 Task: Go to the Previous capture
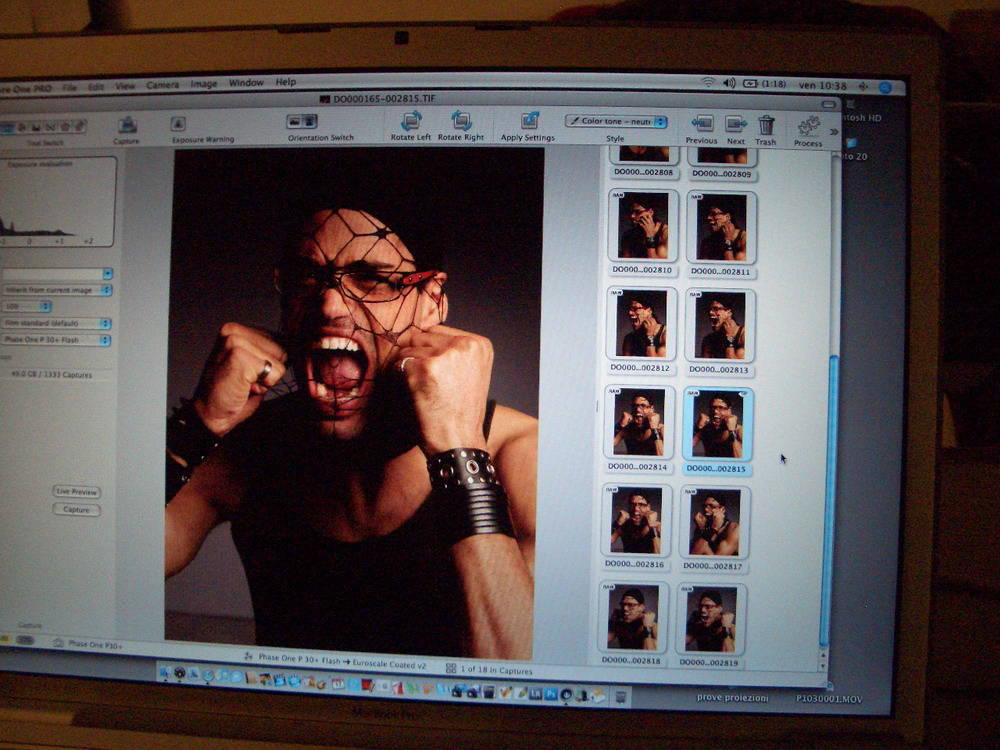[x=702, y=123]
